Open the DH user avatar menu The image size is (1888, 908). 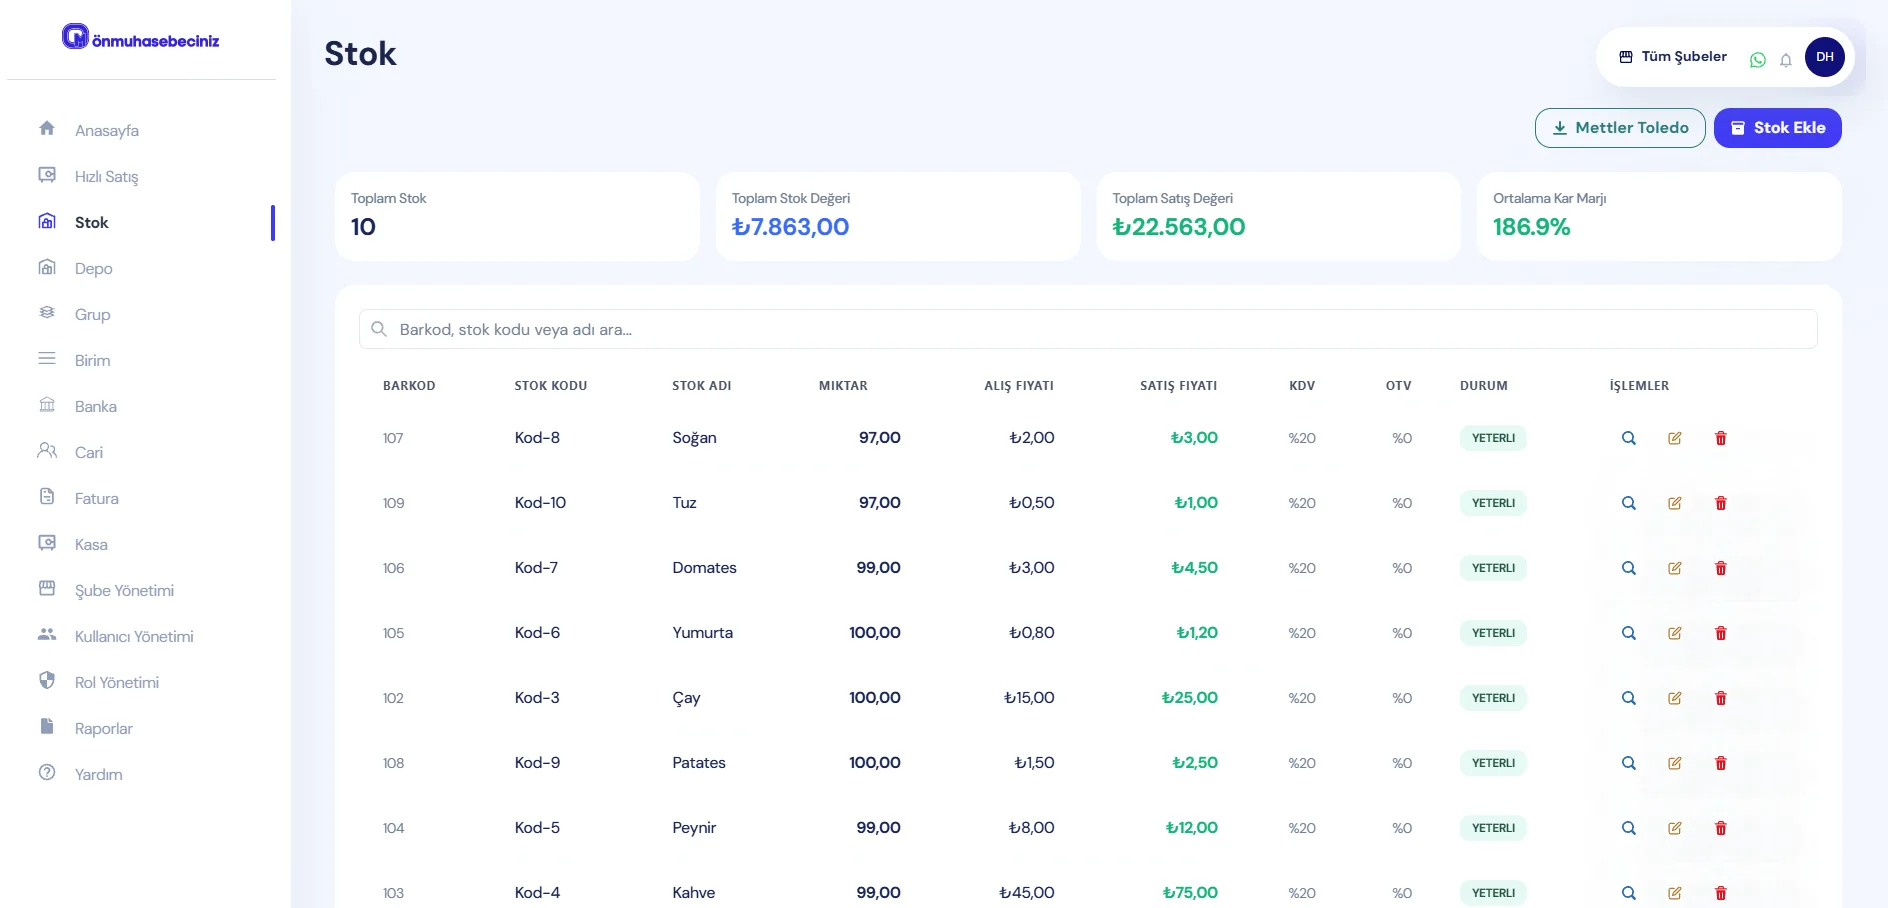1824,57
